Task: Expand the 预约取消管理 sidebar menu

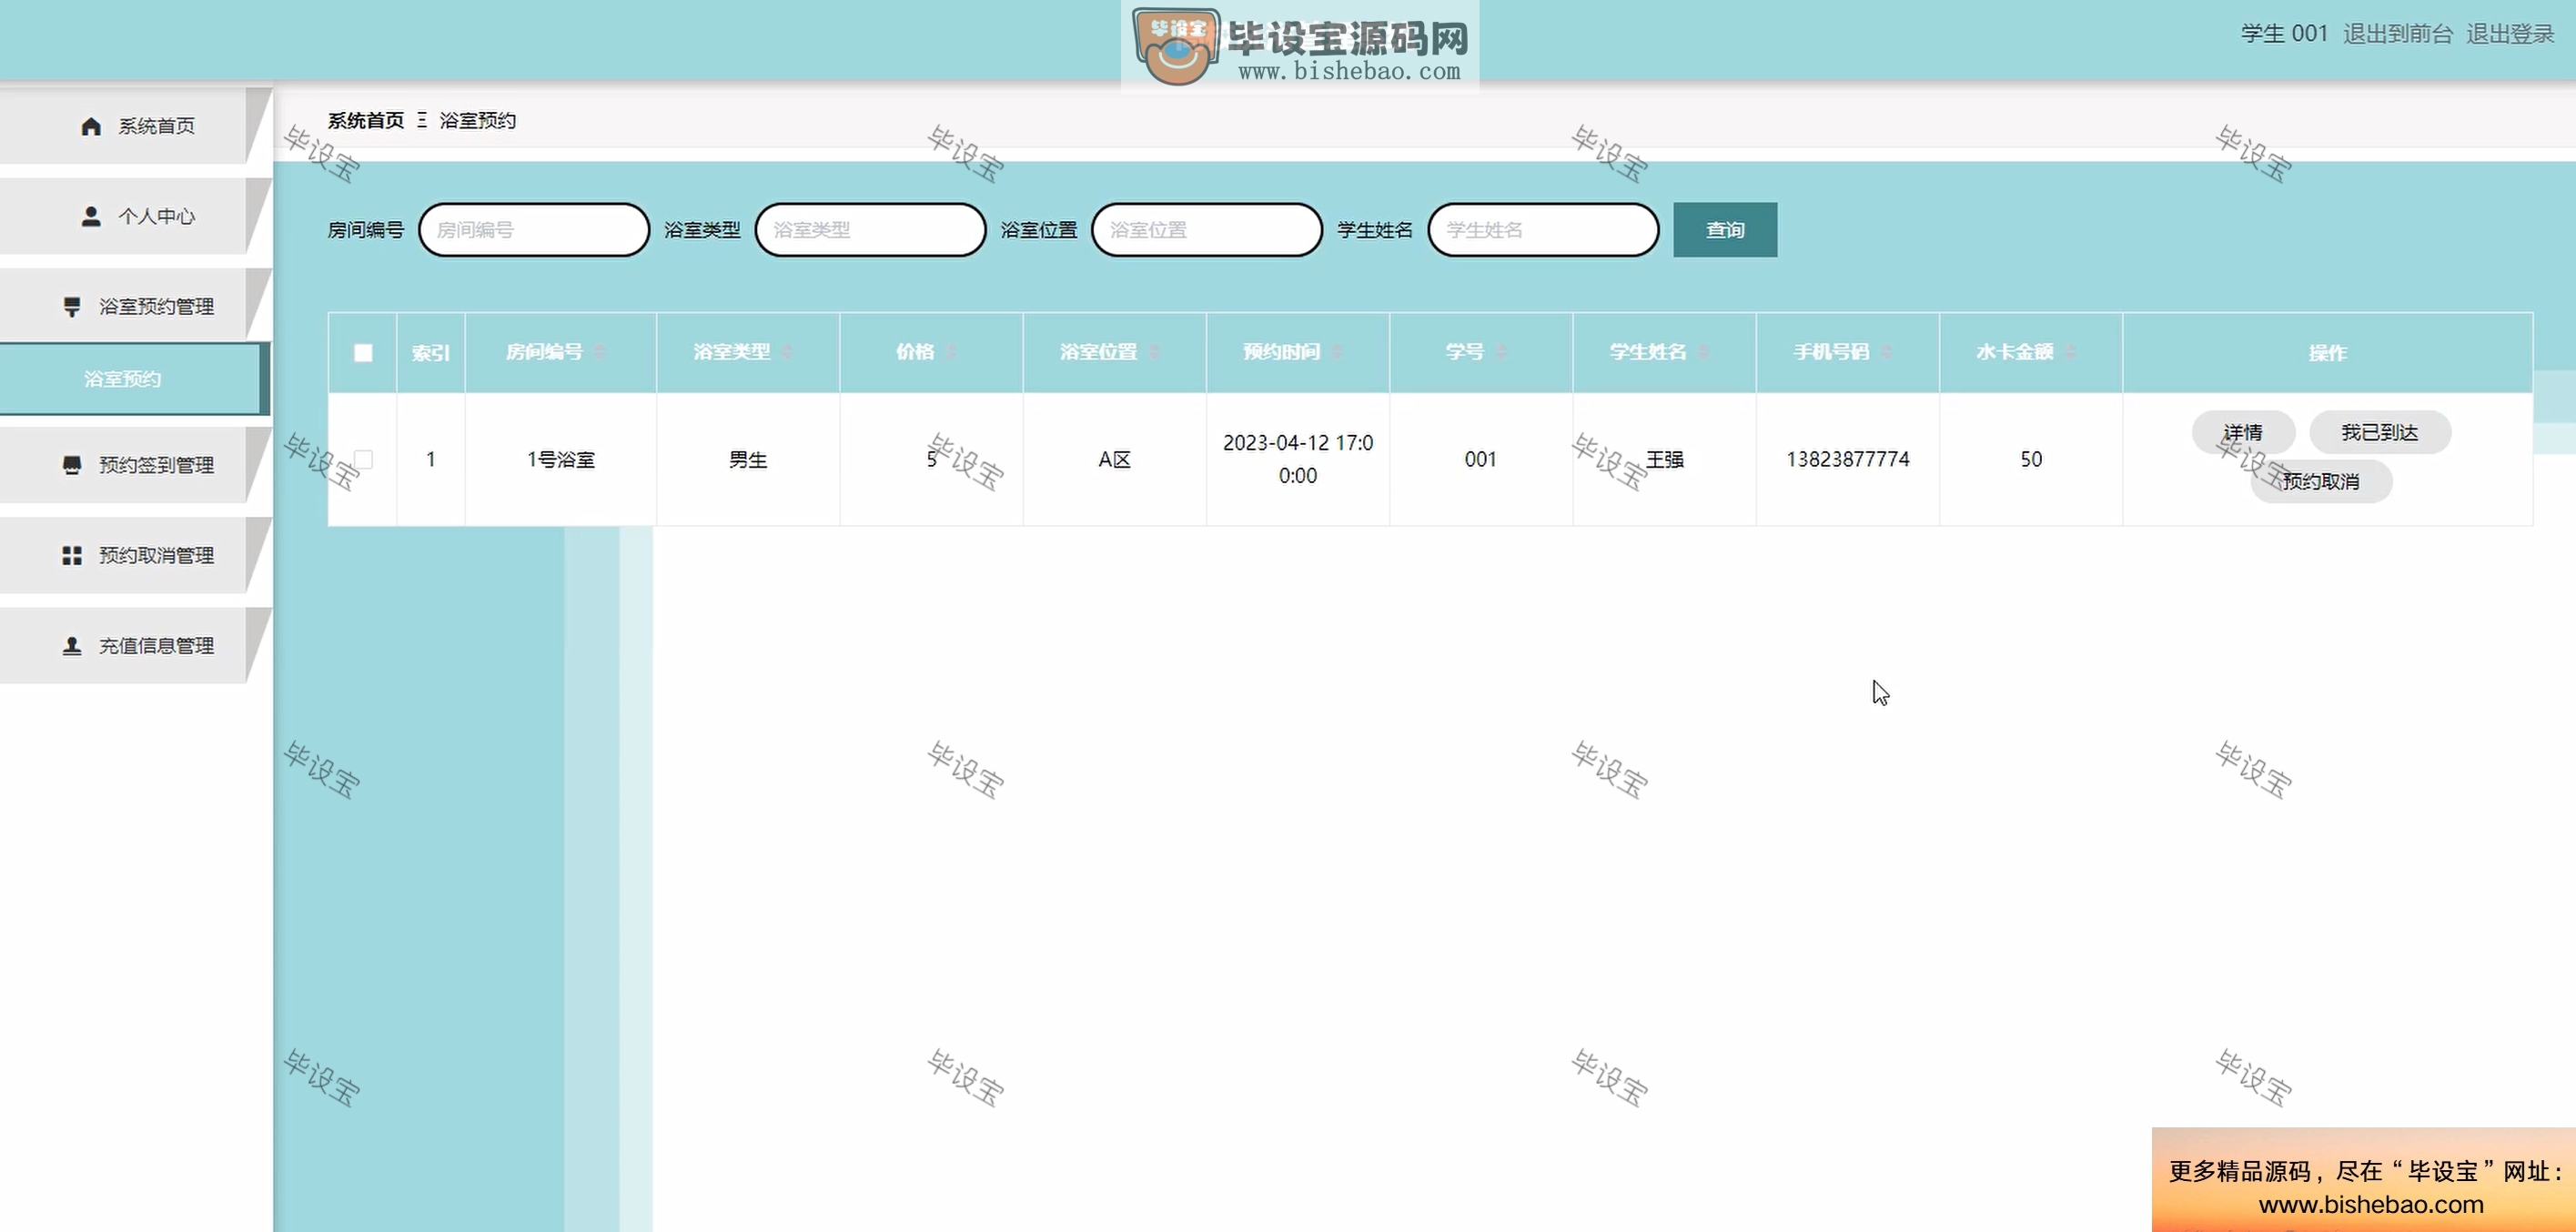Action: pos(136,555)
